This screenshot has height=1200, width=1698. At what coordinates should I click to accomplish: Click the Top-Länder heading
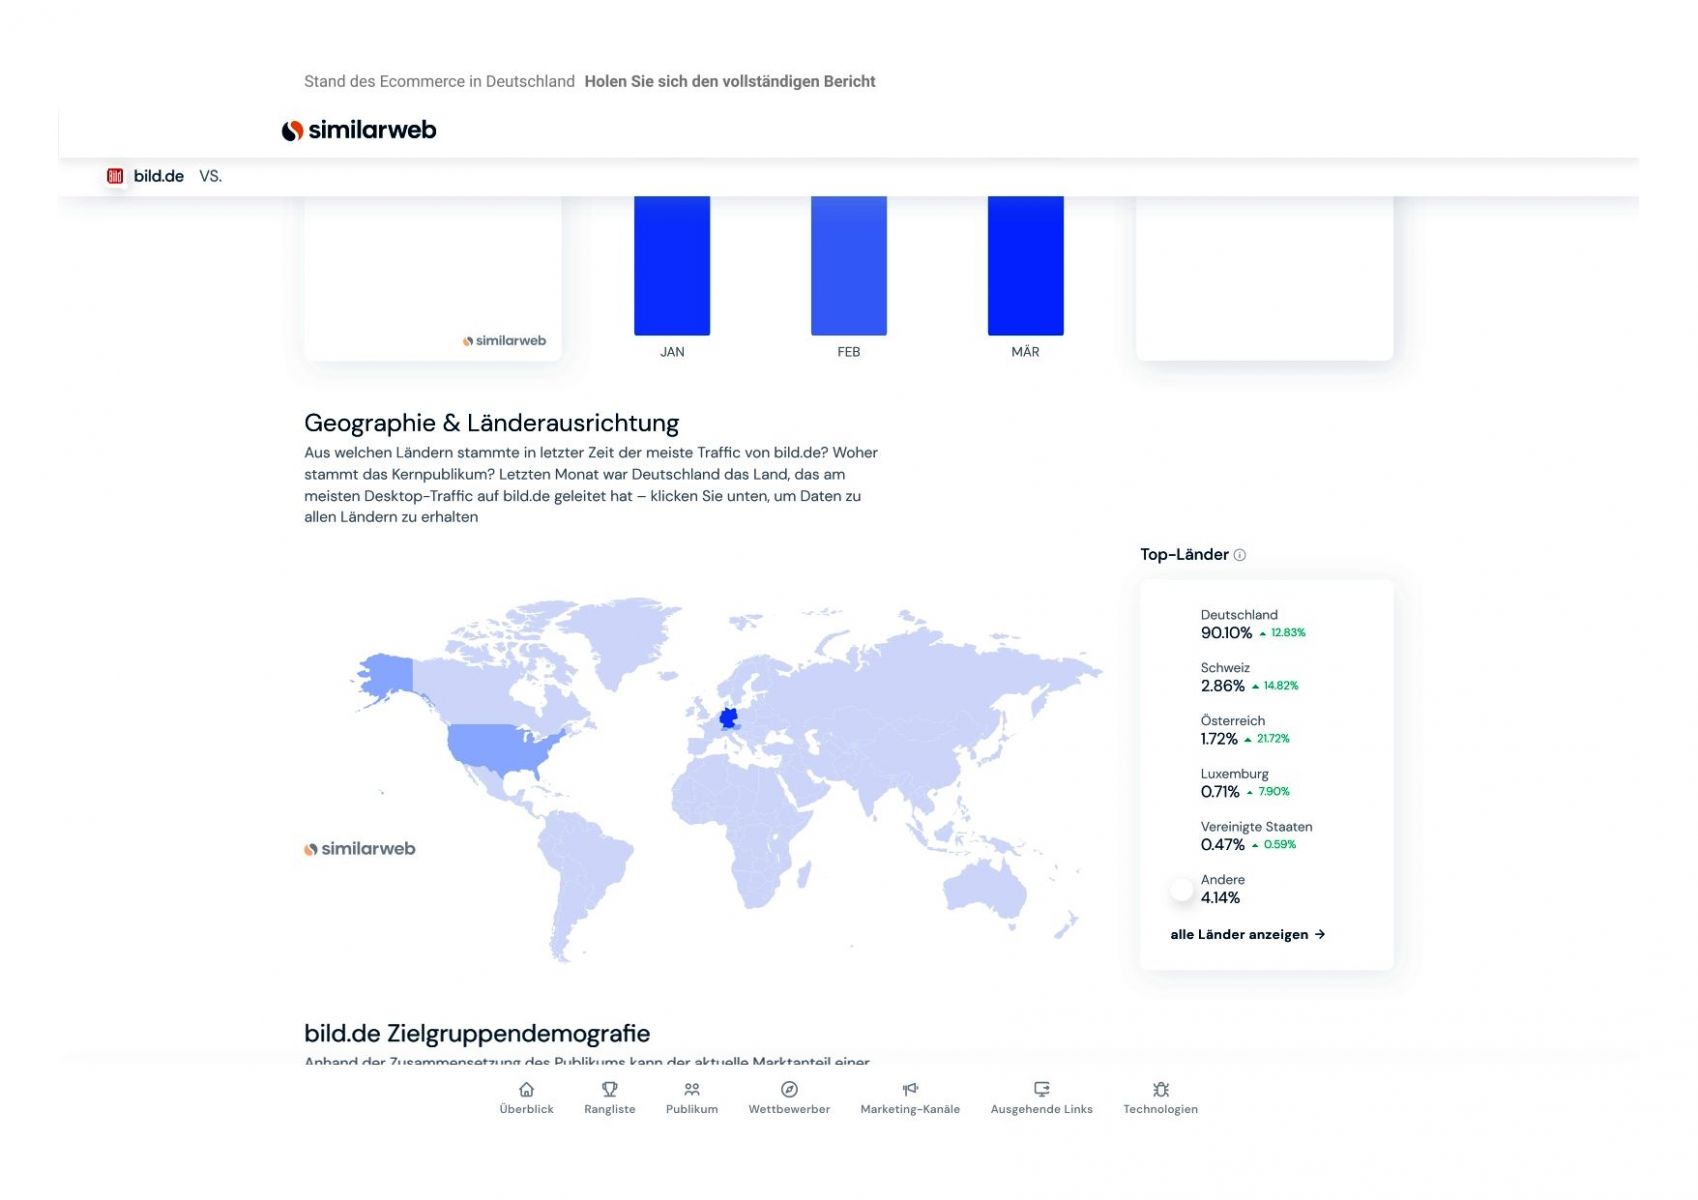[x=1184, y=555]
